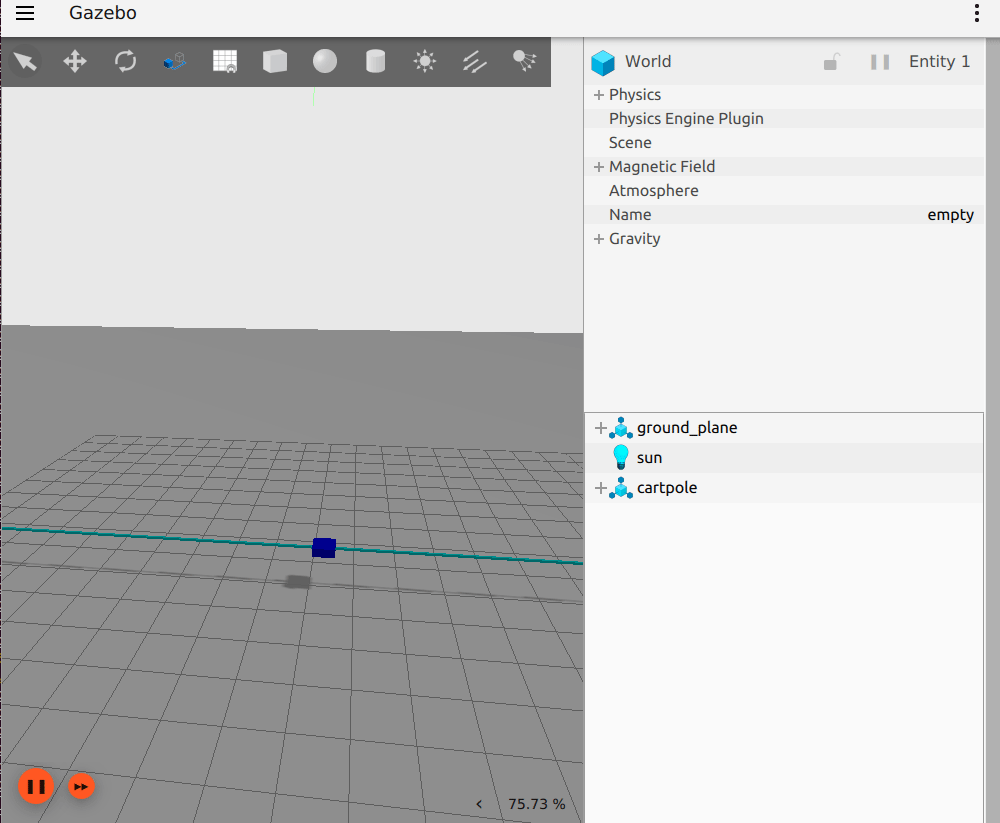The width and height of the screenshot is (1000, 823).
Task: Add a spot light
Action: [x=523, y=61]
